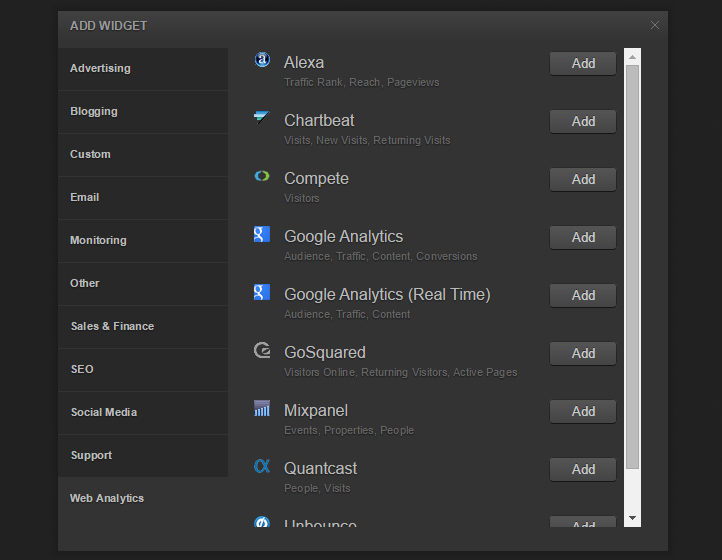Add the Quantcast widget
This screenshot has width=722, height=560.
tap(583, 469)
